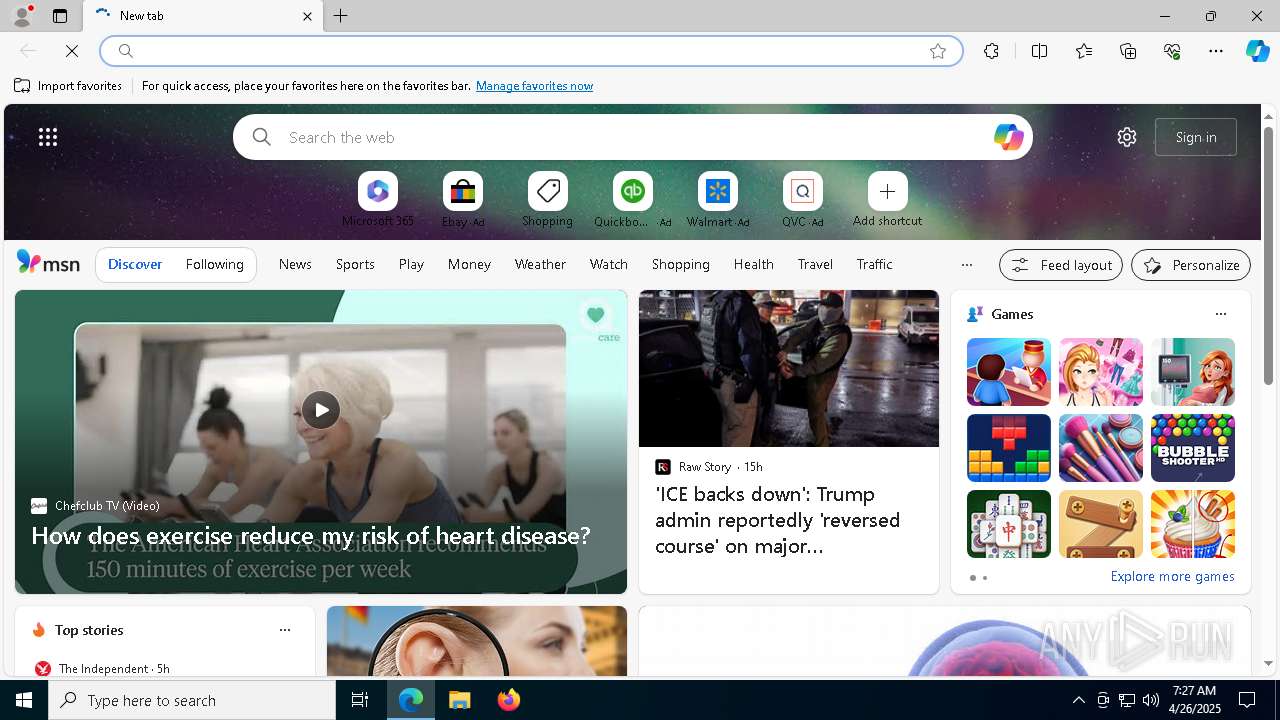Show hidden system tray icons

[1078, 700]
